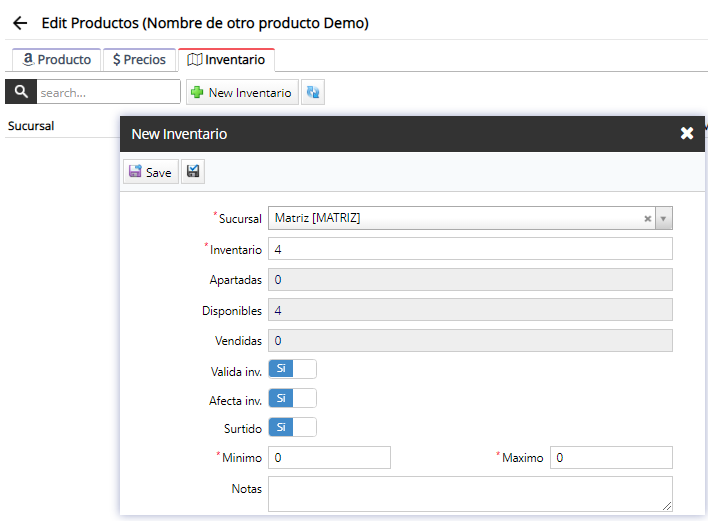
Task: Click the refresh icon beside New Inventario
Action: click(x=313, y=92)
